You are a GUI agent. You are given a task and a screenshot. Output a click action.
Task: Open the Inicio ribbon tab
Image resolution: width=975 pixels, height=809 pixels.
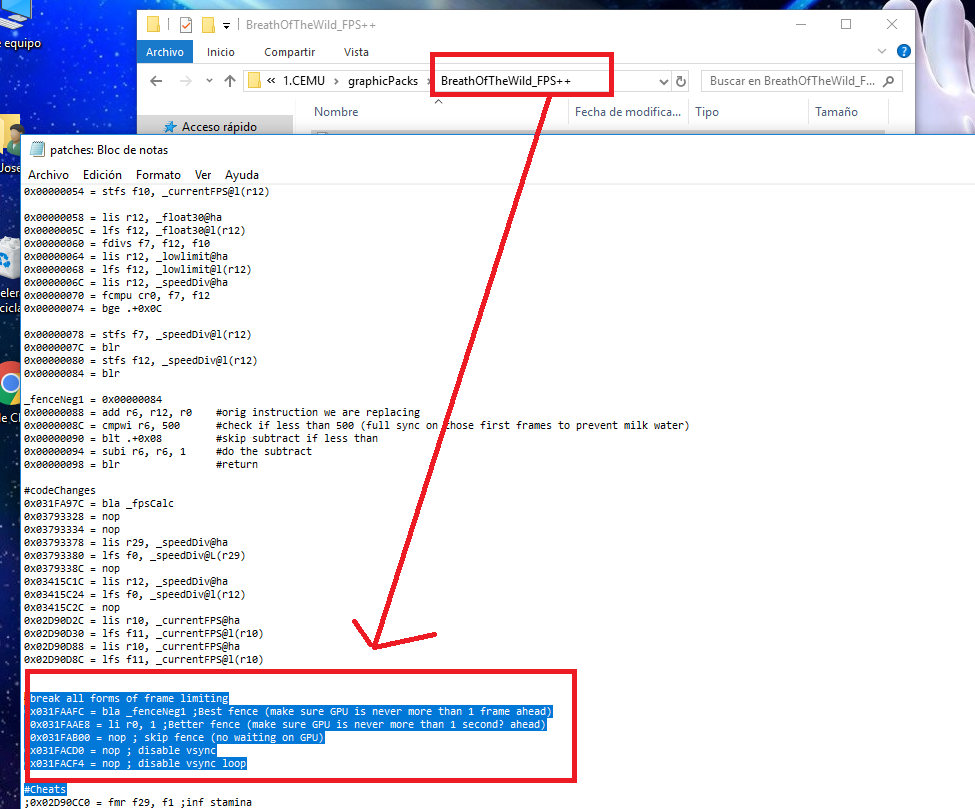click(x=221, y=52)
